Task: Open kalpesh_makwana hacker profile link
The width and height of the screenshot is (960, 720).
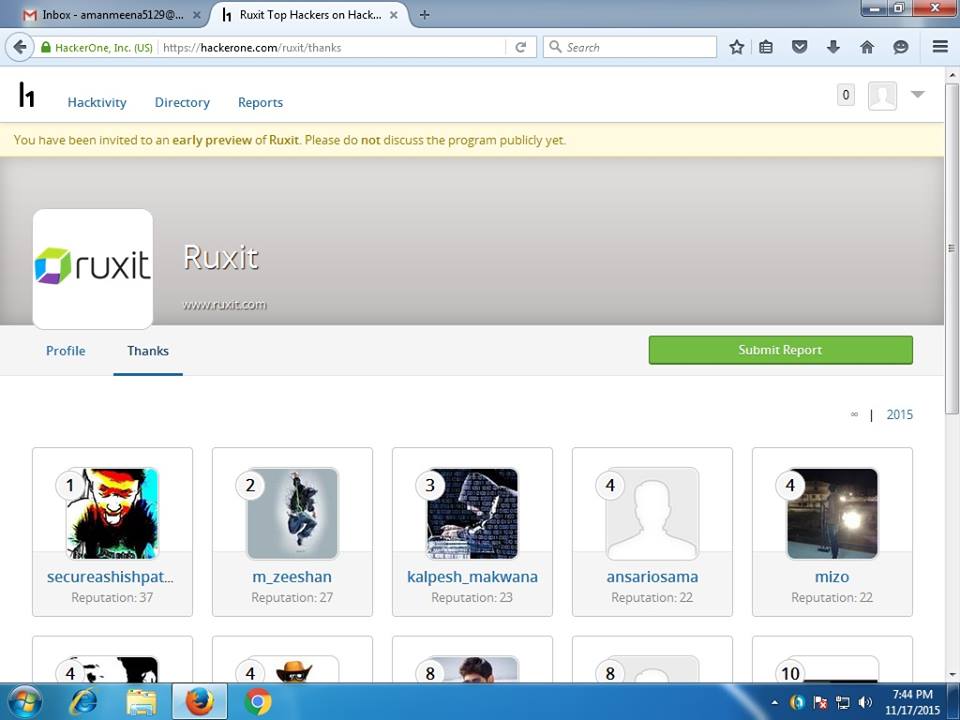Action: pyautogui.click(x=472, y=577)
